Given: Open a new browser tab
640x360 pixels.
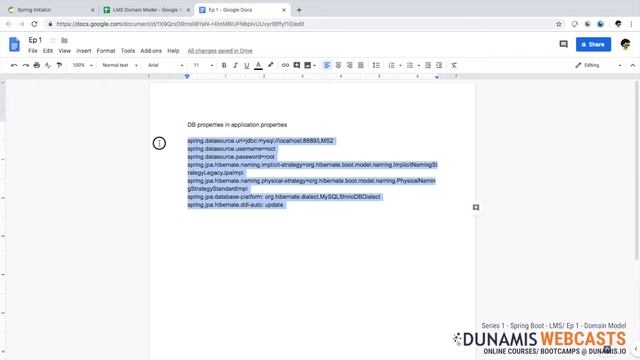Looking at the screenshot, I should coord(299,10).
